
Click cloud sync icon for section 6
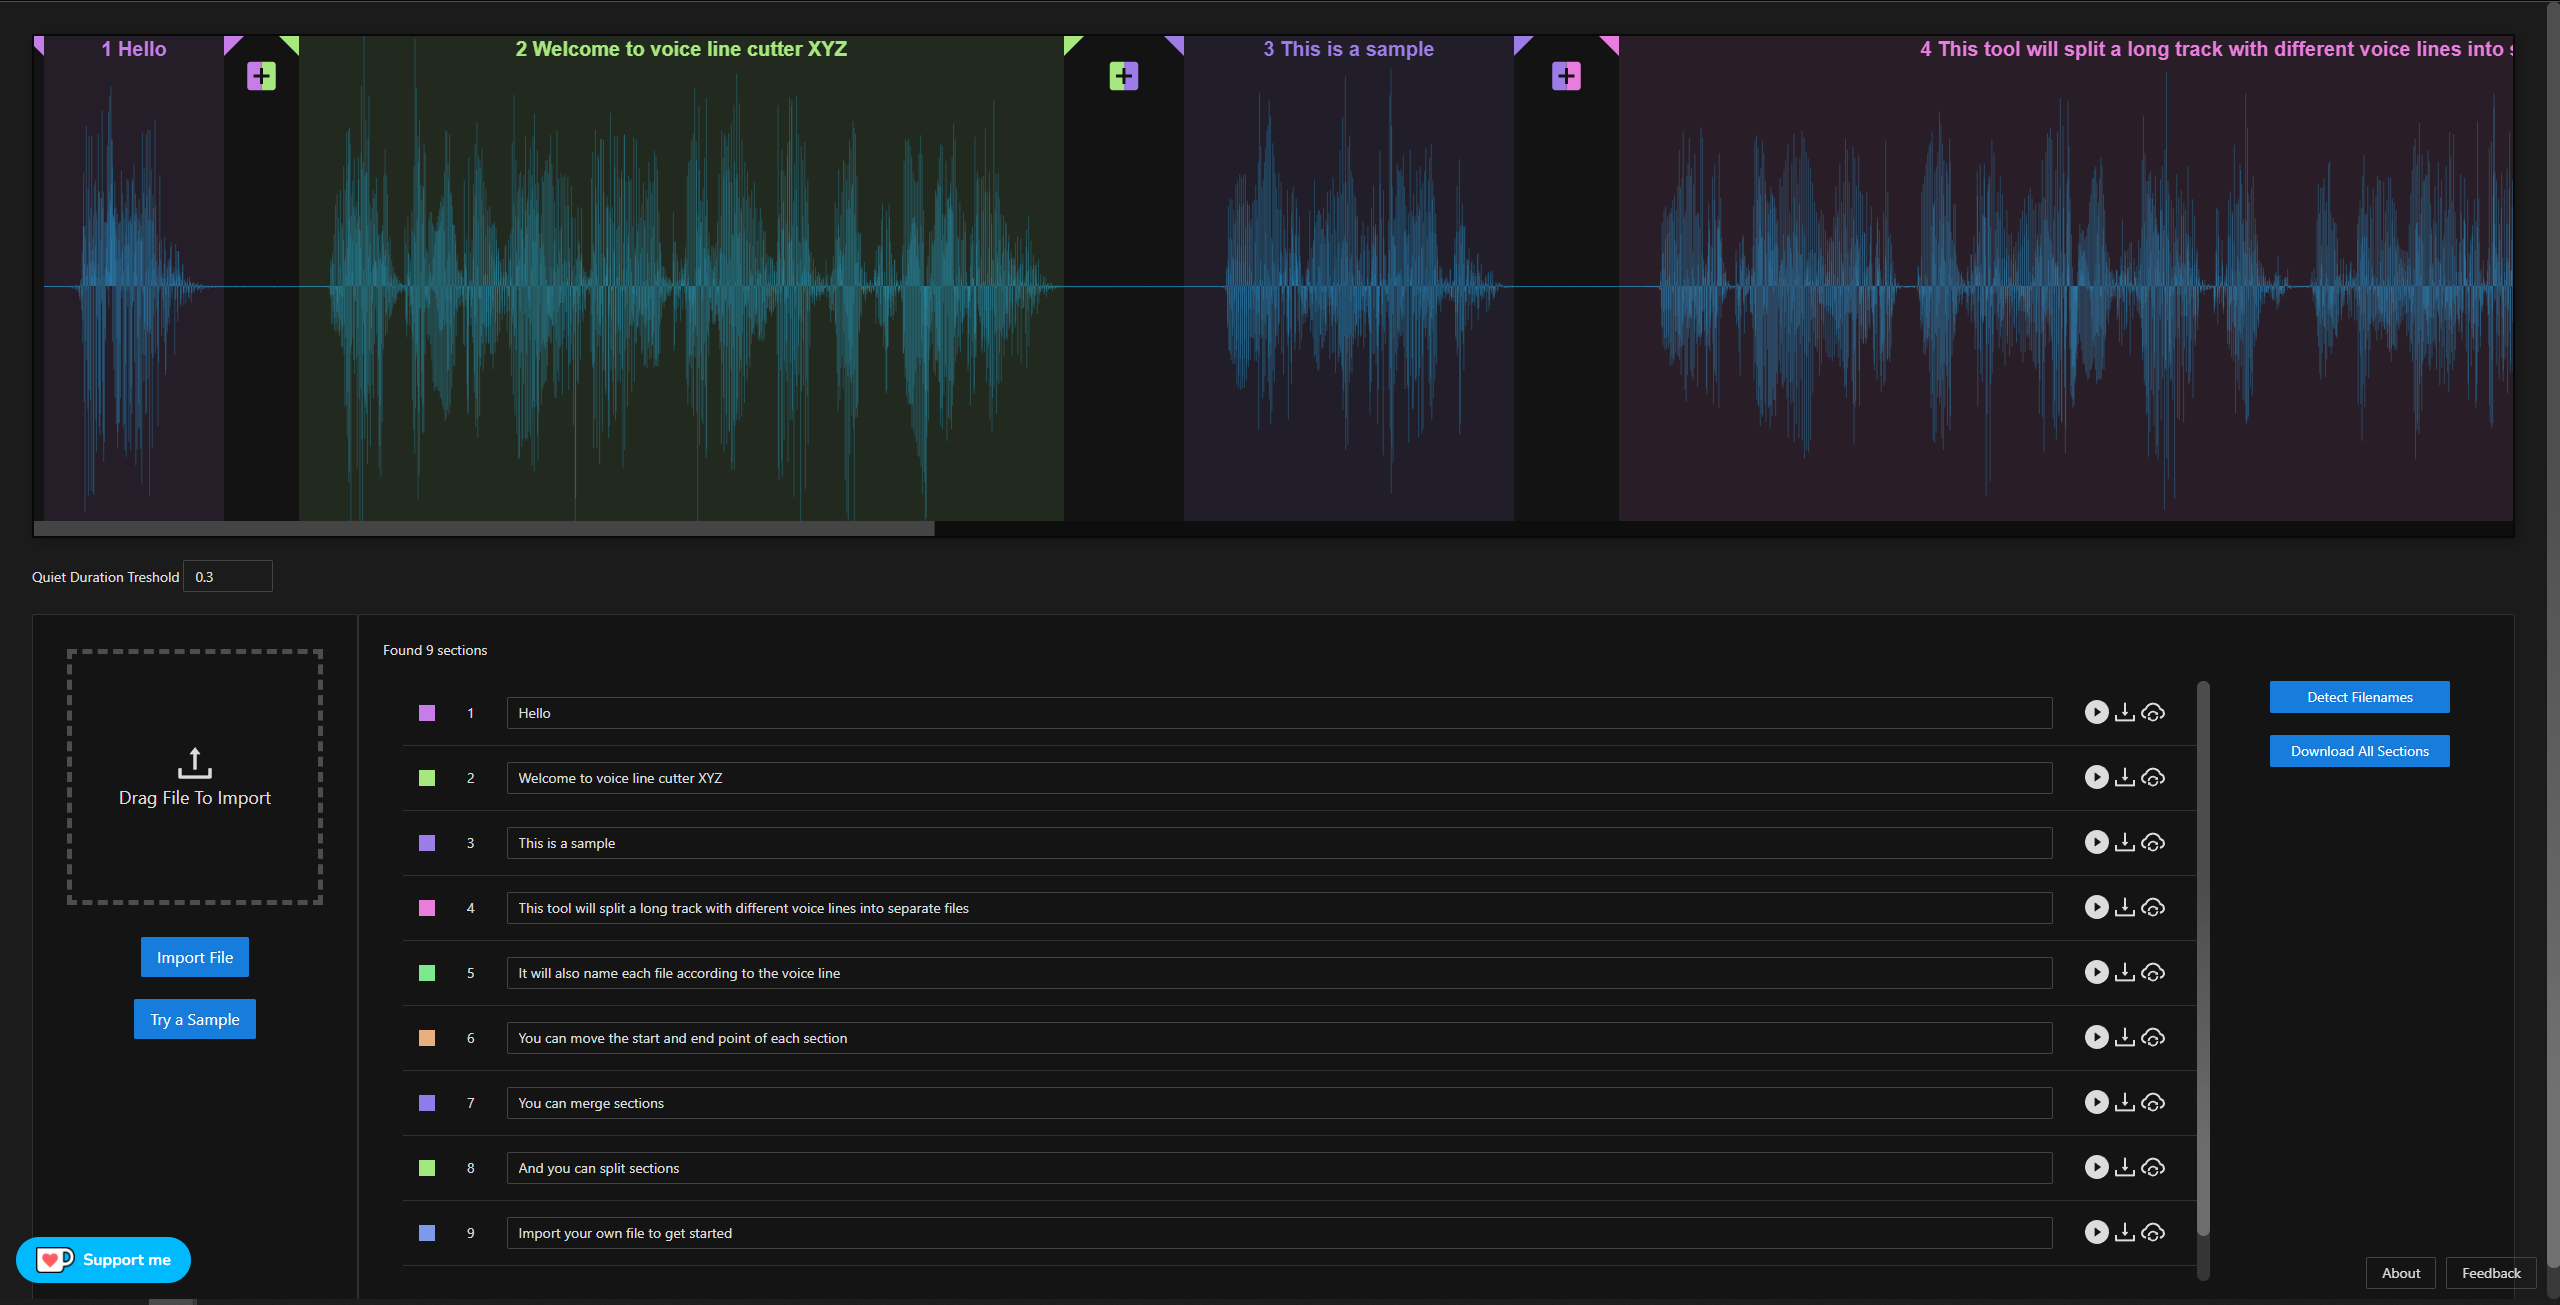click(x=2153, y=1037)
